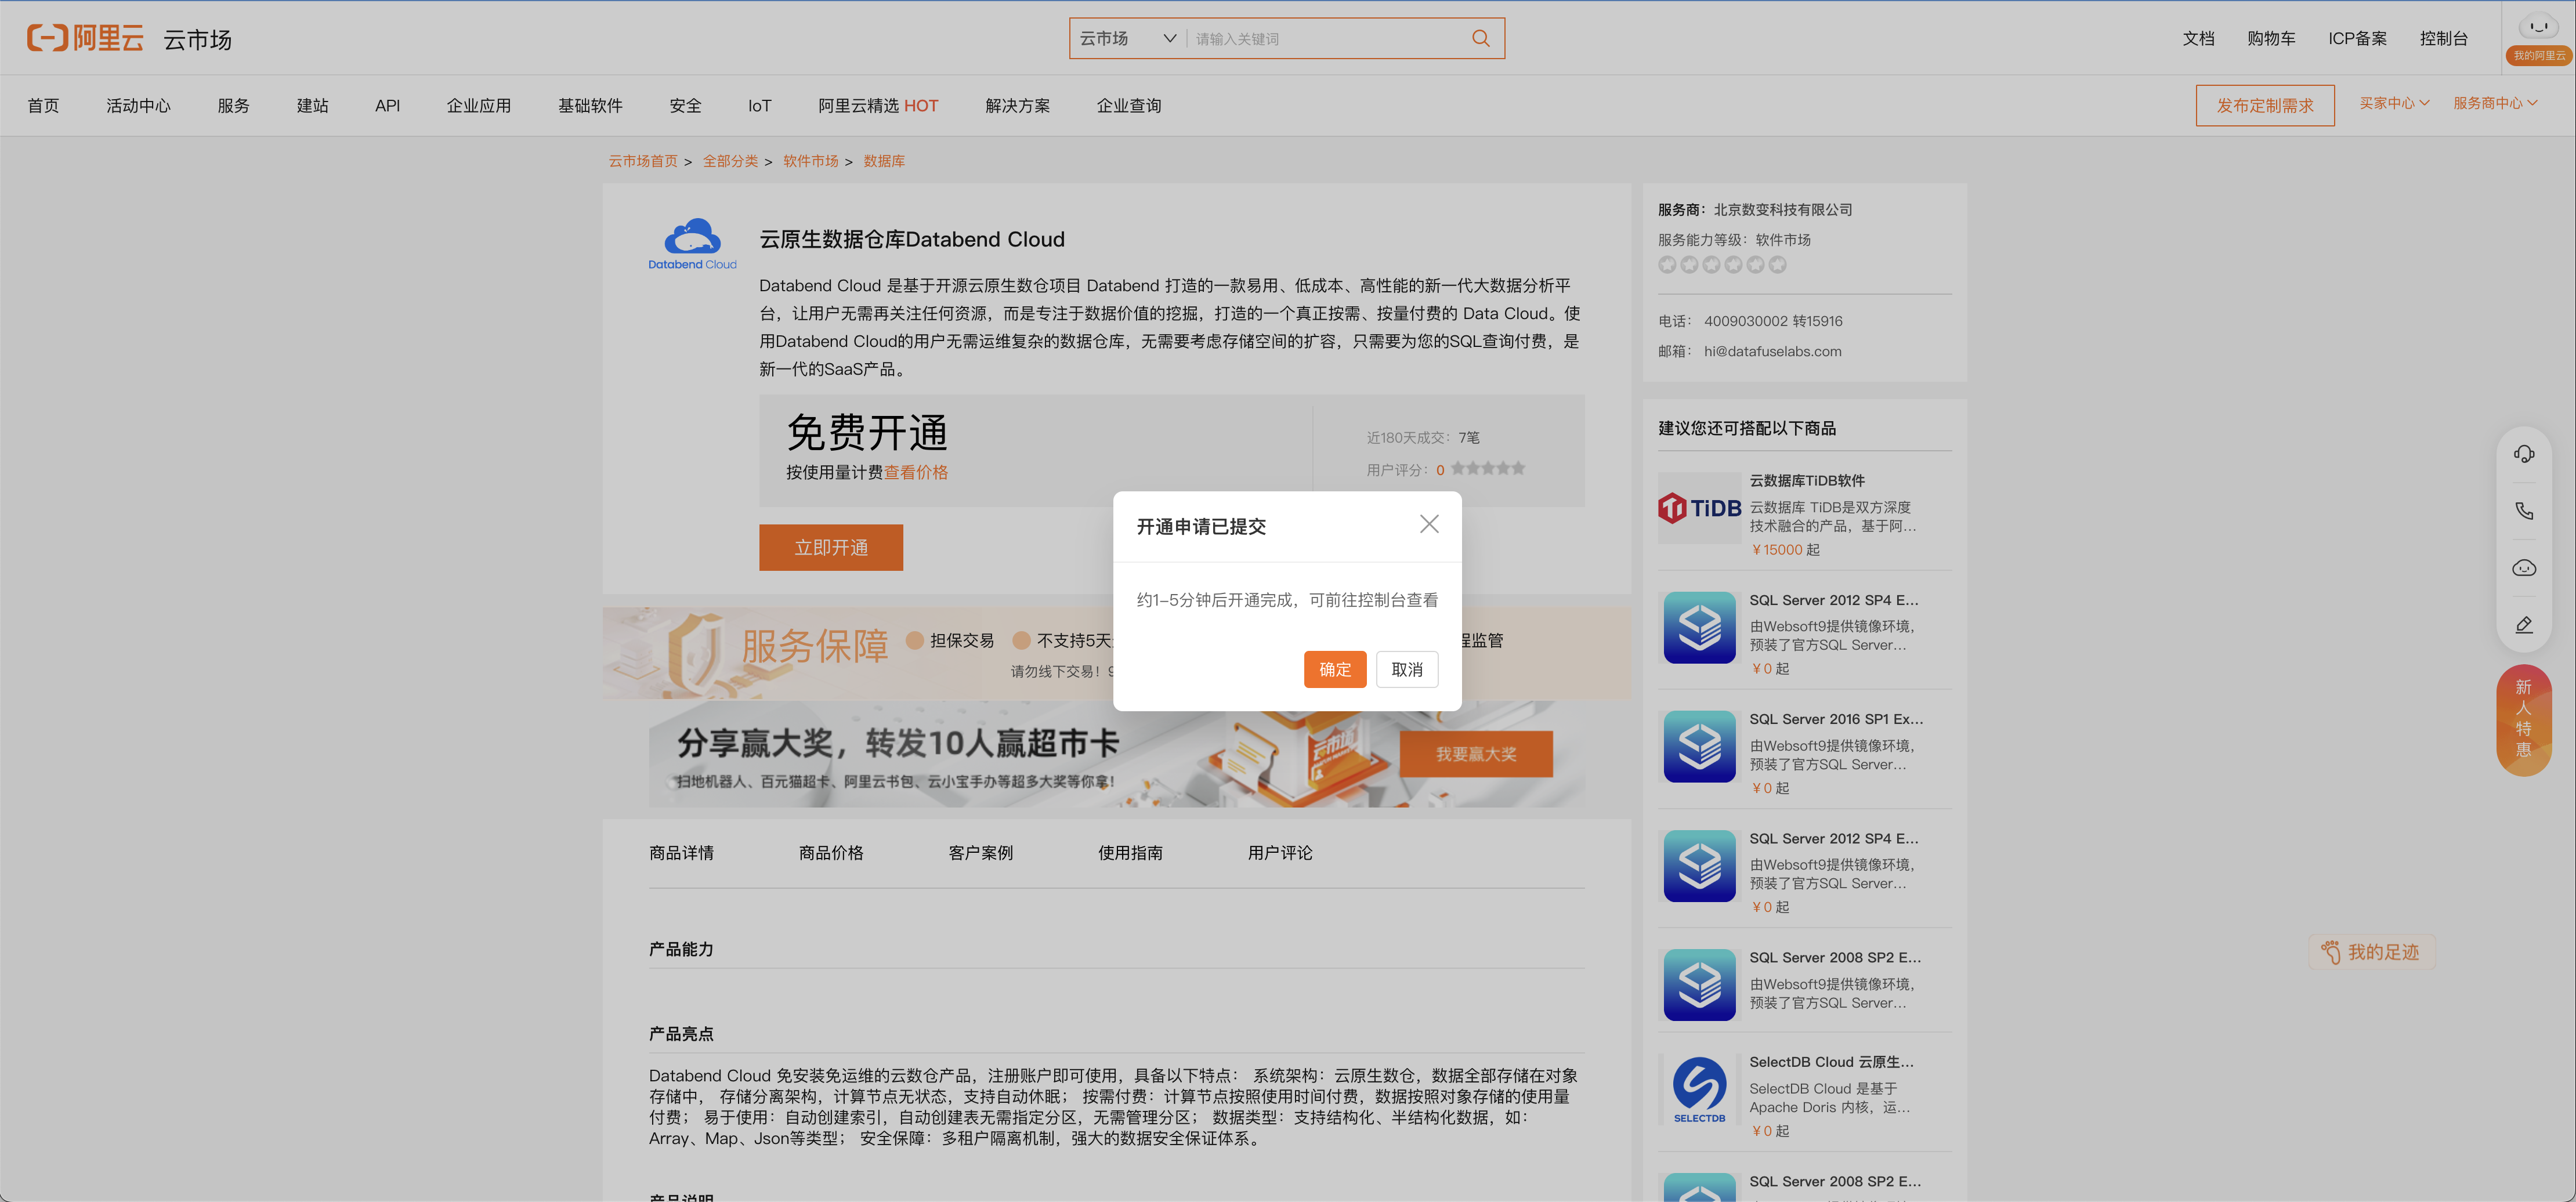
Task: Click the Aliyun logo icon
Action: click(85, 38)
